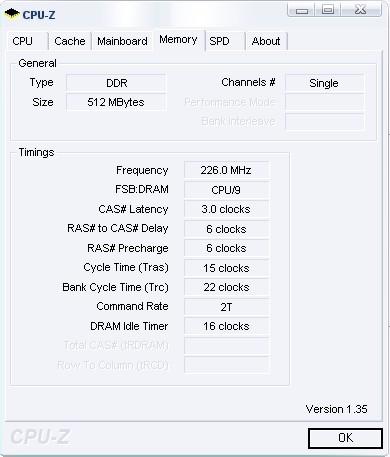The image size is (390, 457).
Task: Select the FSB:DRAM value CPU/9
Action: pos(226,190)
